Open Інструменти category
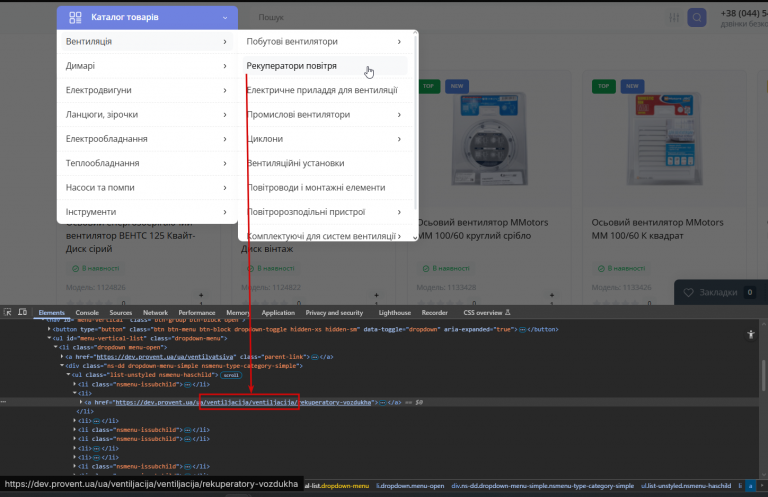Viewport: 768px width, 497px height. point(147,212)
